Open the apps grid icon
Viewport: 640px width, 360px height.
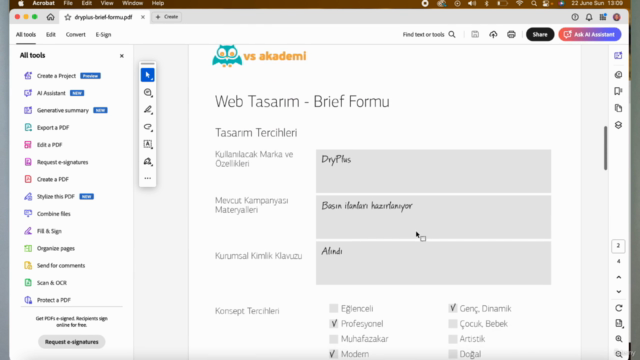[x=603, y=17]
